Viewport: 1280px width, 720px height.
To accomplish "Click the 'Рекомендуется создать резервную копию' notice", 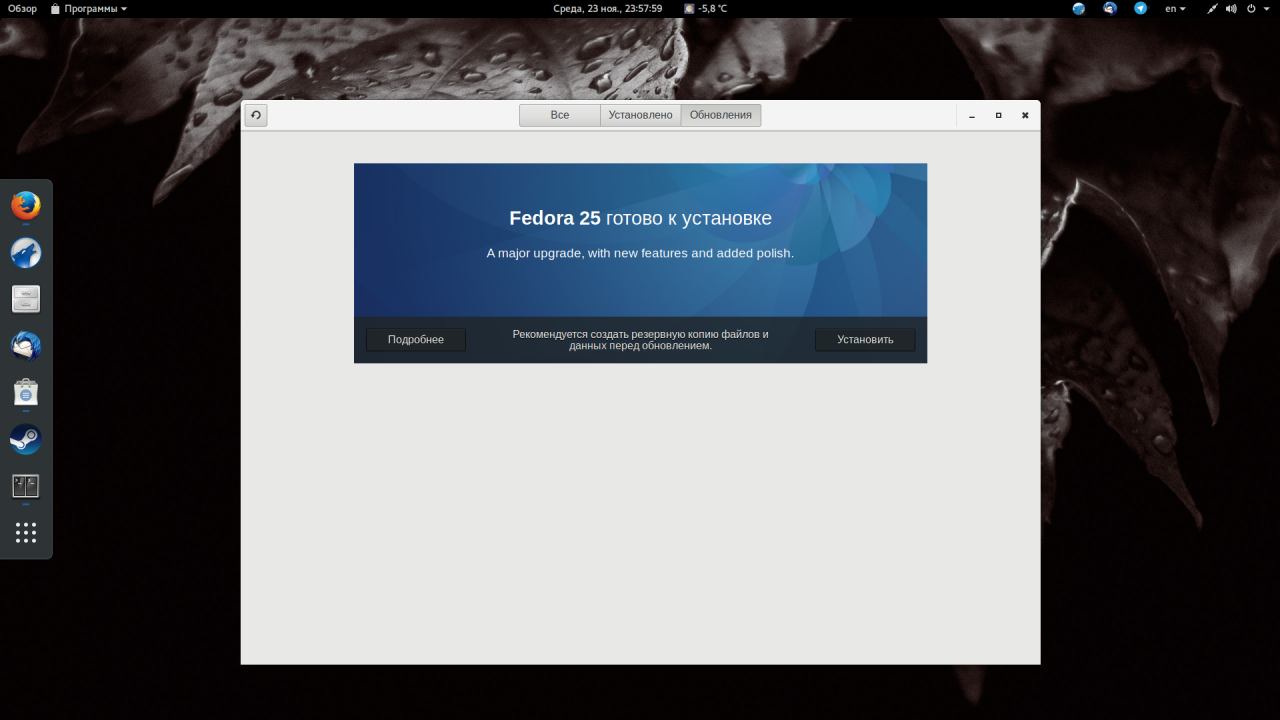I will 640,340.
